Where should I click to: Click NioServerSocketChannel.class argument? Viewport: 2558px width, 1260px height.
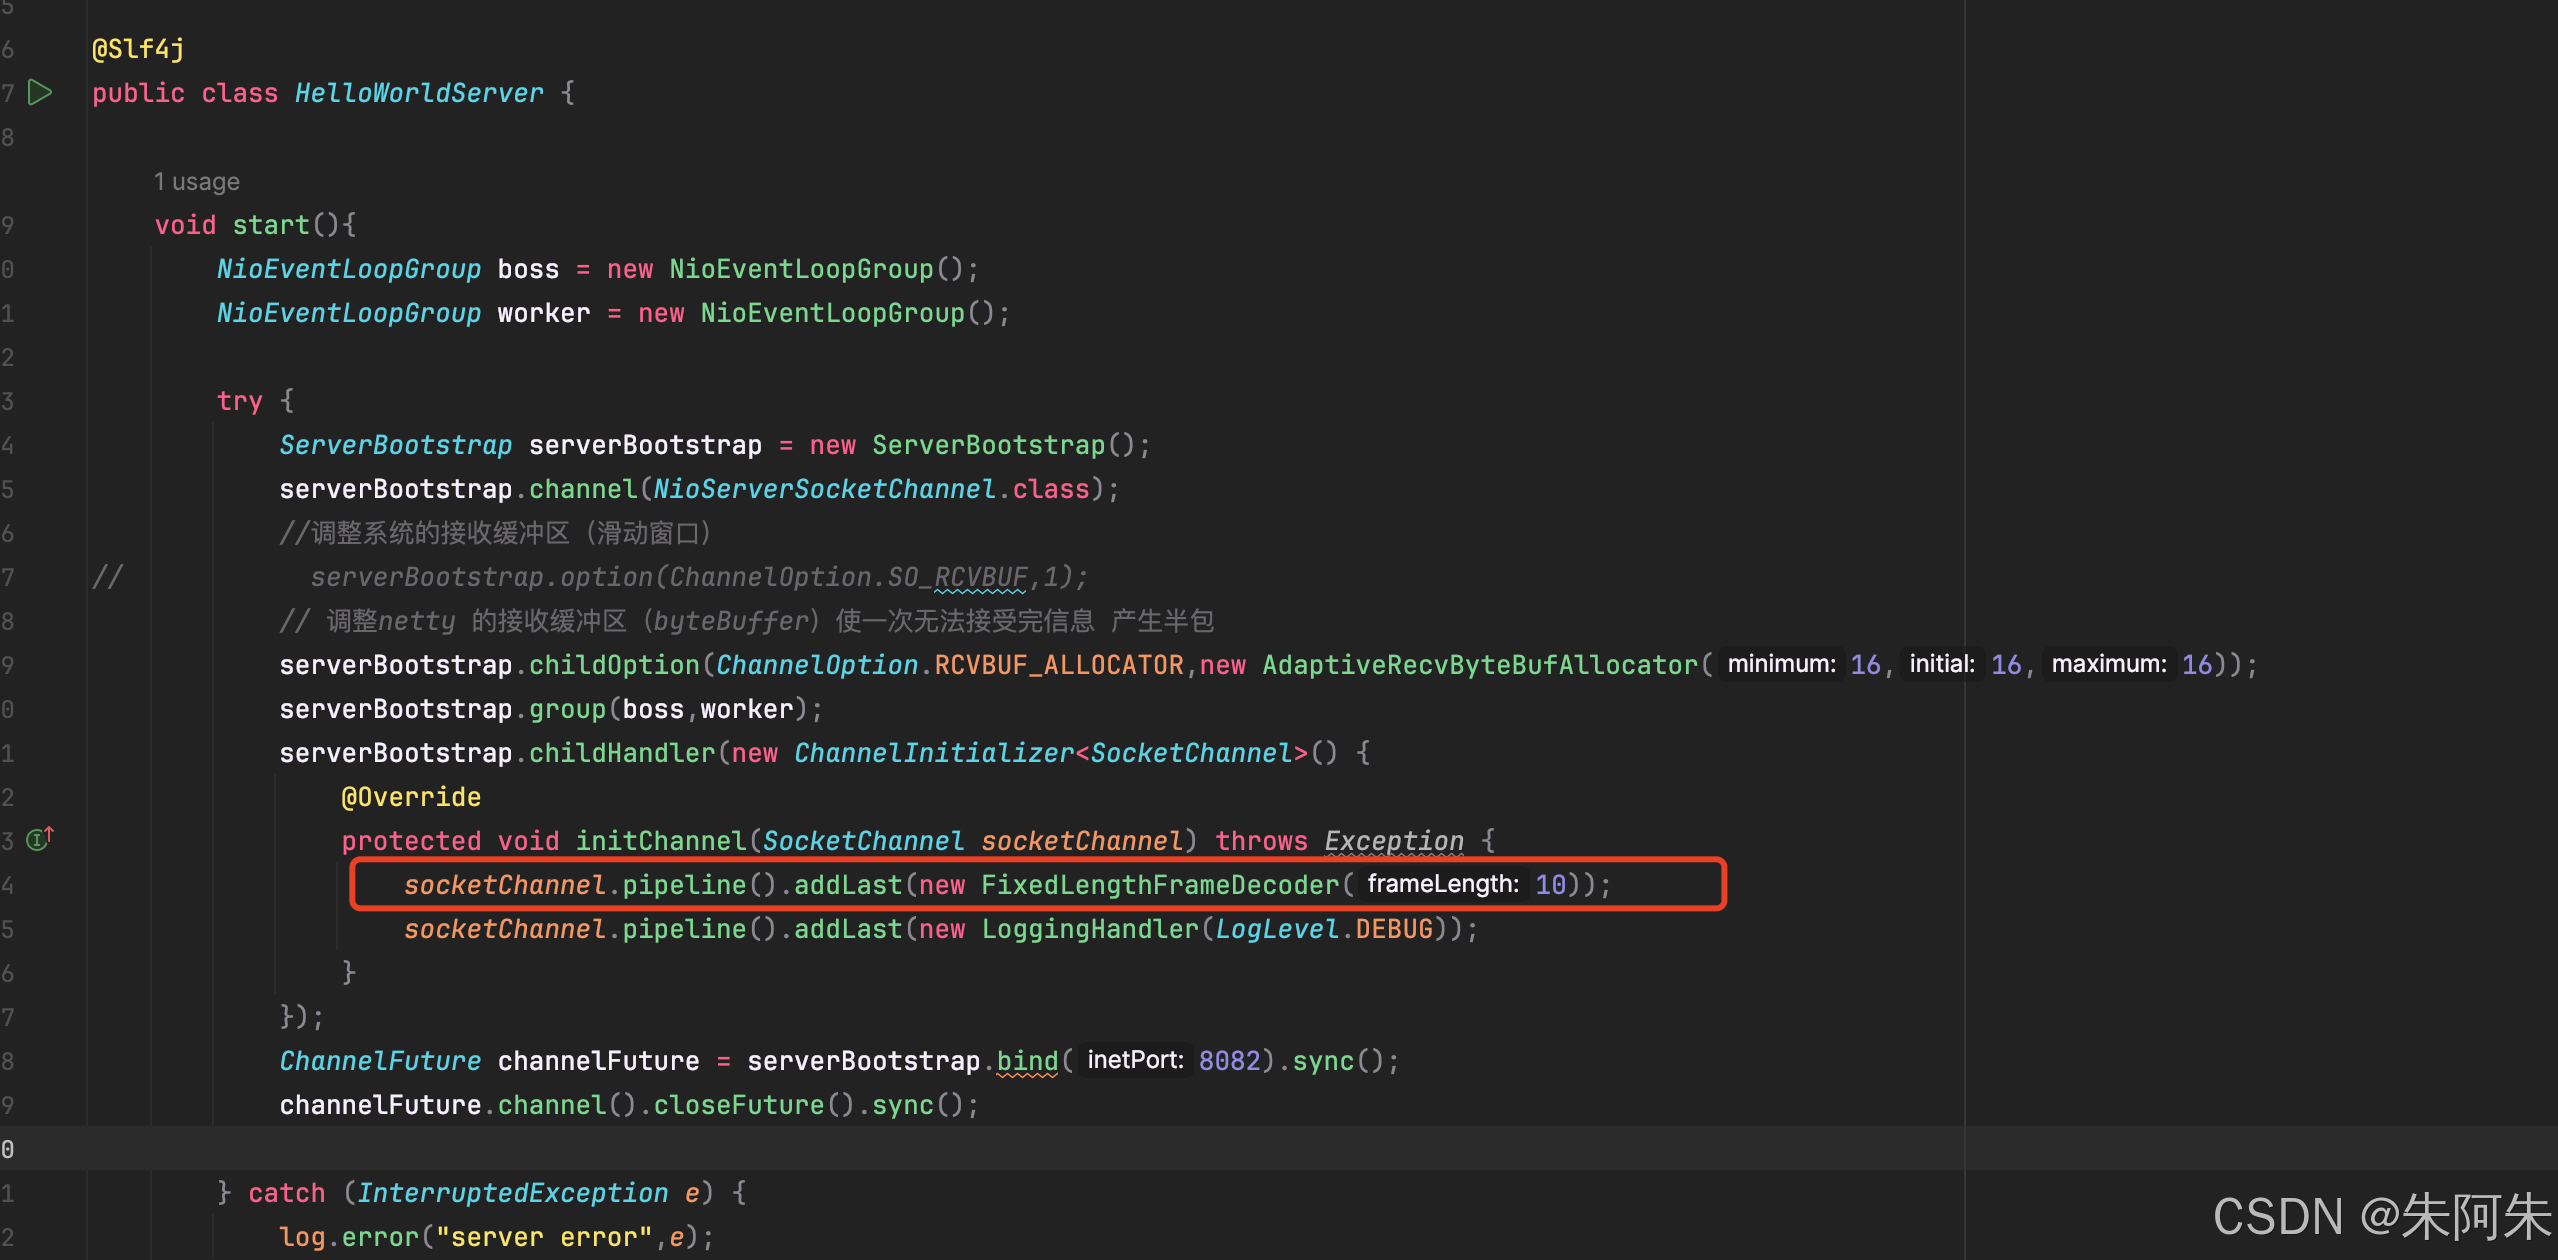pyautogui.click(x=871, y=489)
